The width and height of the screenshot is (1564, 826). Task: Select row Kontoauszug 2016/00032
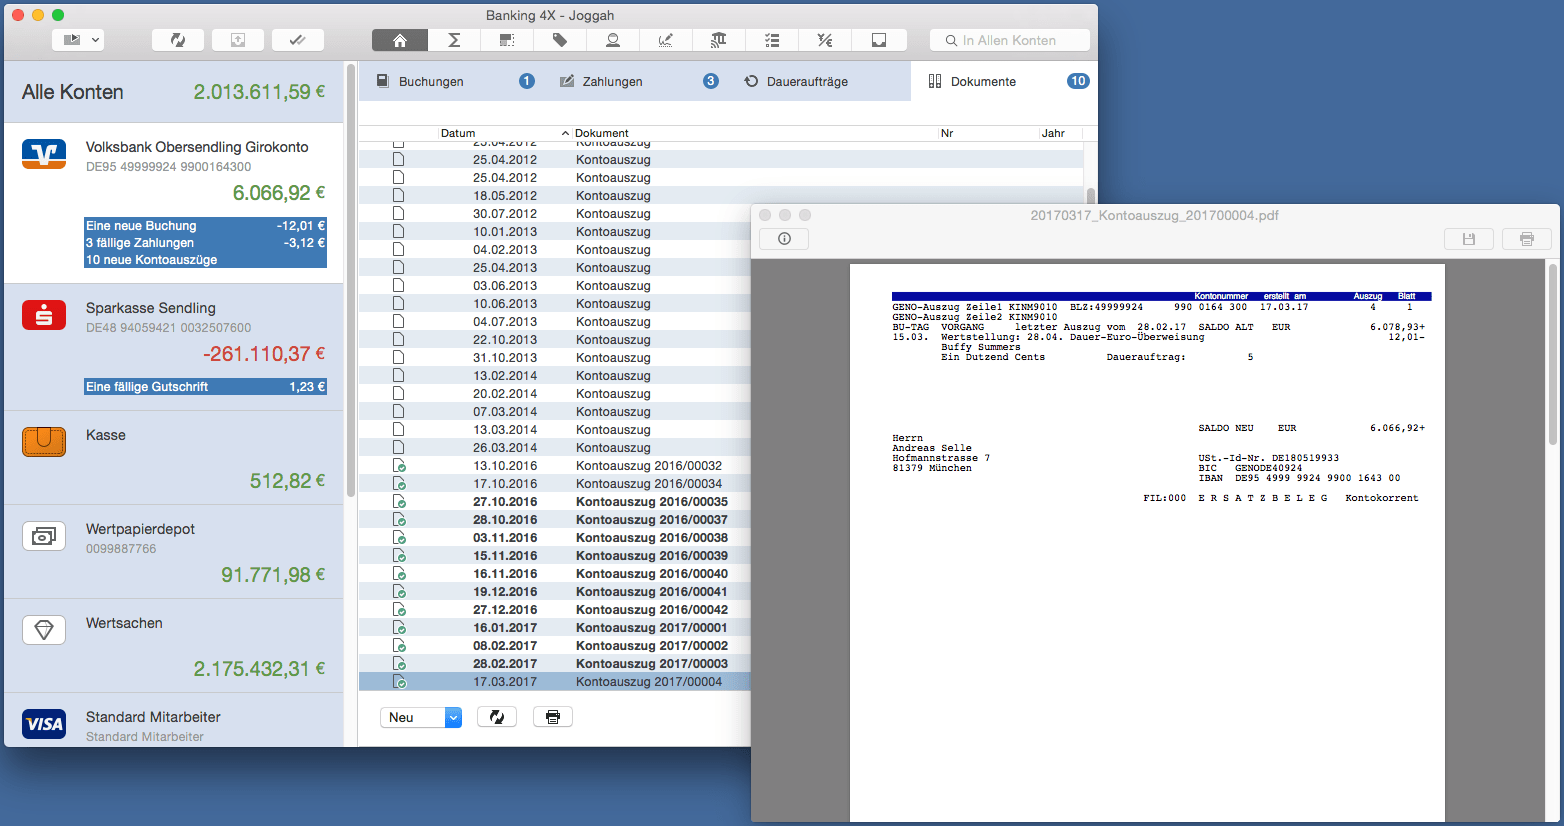coord(555,466)
